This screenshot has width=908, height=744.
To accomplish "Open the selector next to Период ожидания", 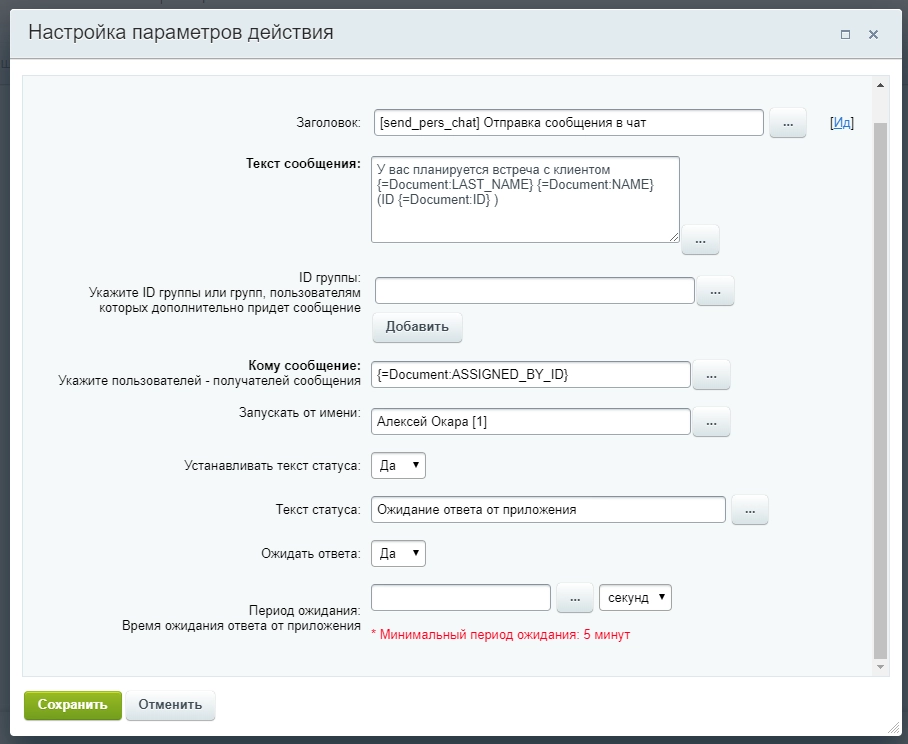I will (574, 596).
